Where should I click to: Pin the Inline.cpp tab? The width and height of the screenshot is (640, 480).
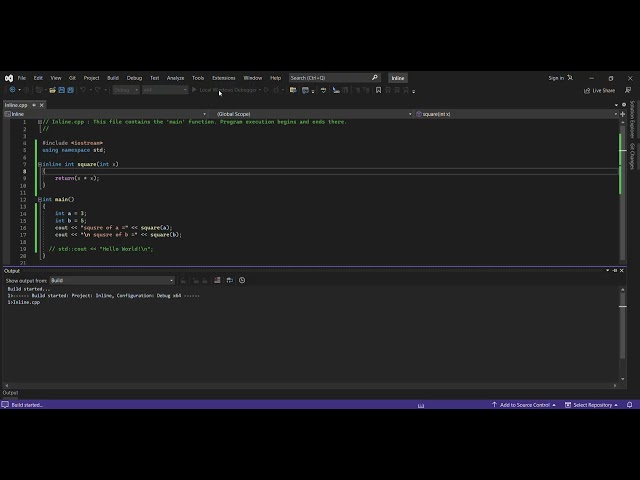click(x=34, y=105)
